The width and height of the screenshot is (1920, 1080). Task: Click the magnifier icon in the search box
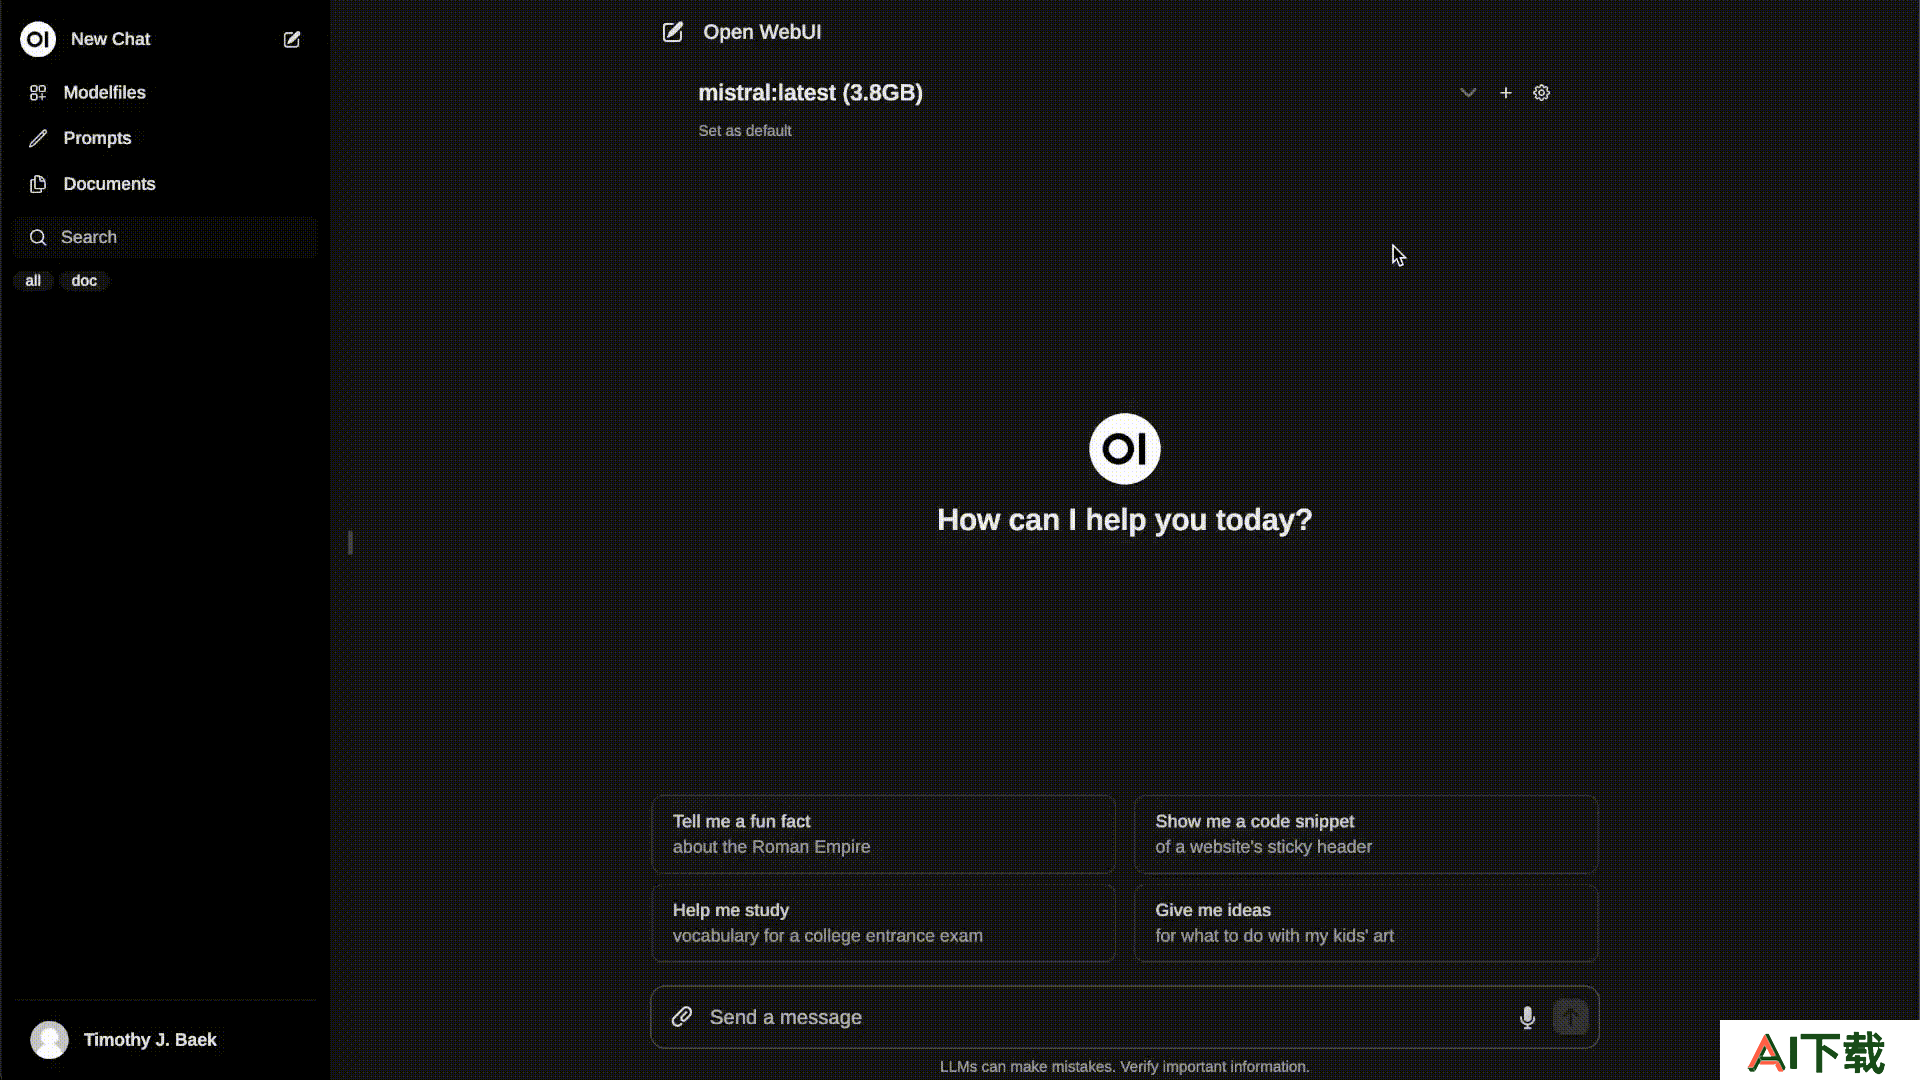pos(38,237)
